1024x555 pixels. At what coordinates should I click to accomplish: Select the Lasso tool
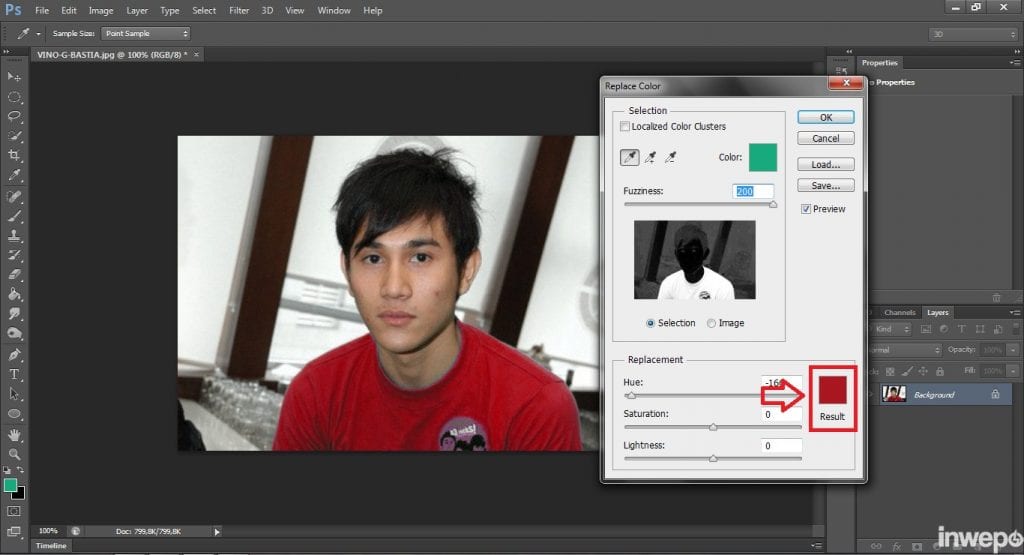click(x=14, y=116)
